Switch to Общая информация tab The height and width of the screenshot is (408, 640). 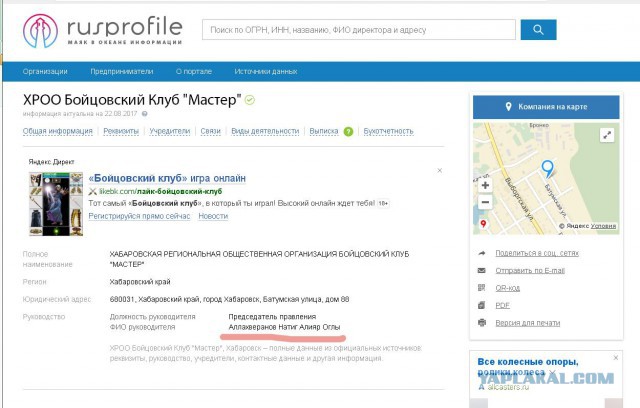pyautogui.click(x=58, y=131)
